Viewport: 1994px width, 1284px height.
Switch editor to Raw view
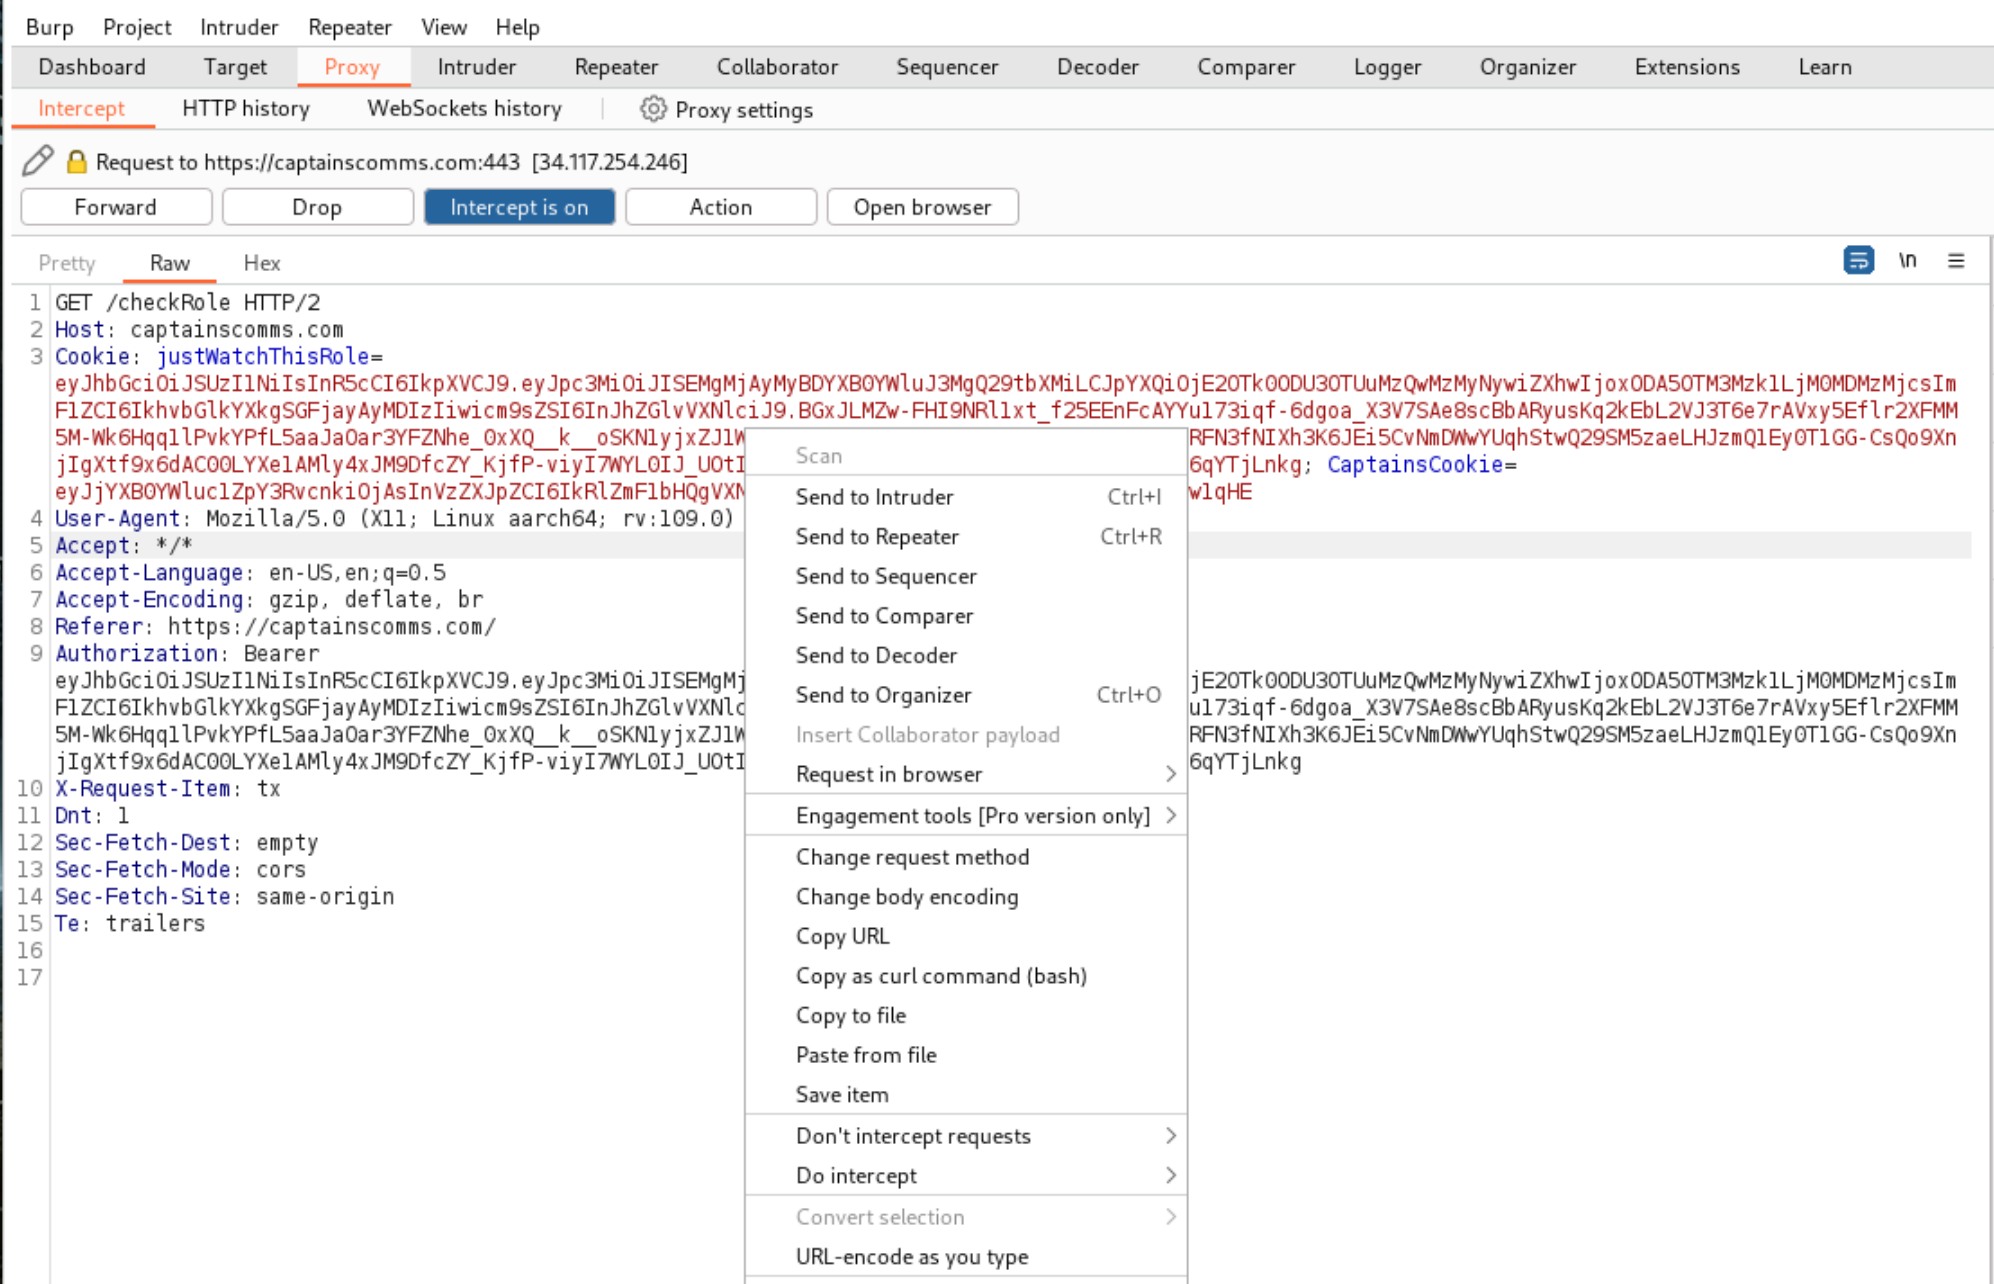[170, 263]
